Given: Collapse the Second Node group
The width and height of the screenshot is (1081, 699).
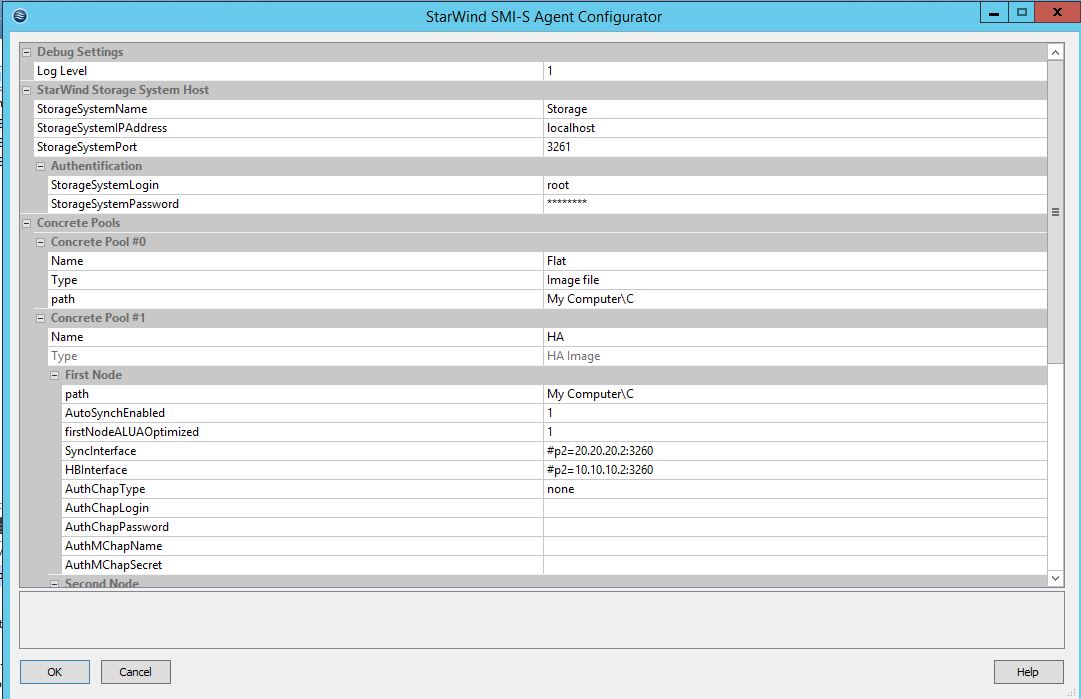Looking at the screenshot, I should coord(54,584).
